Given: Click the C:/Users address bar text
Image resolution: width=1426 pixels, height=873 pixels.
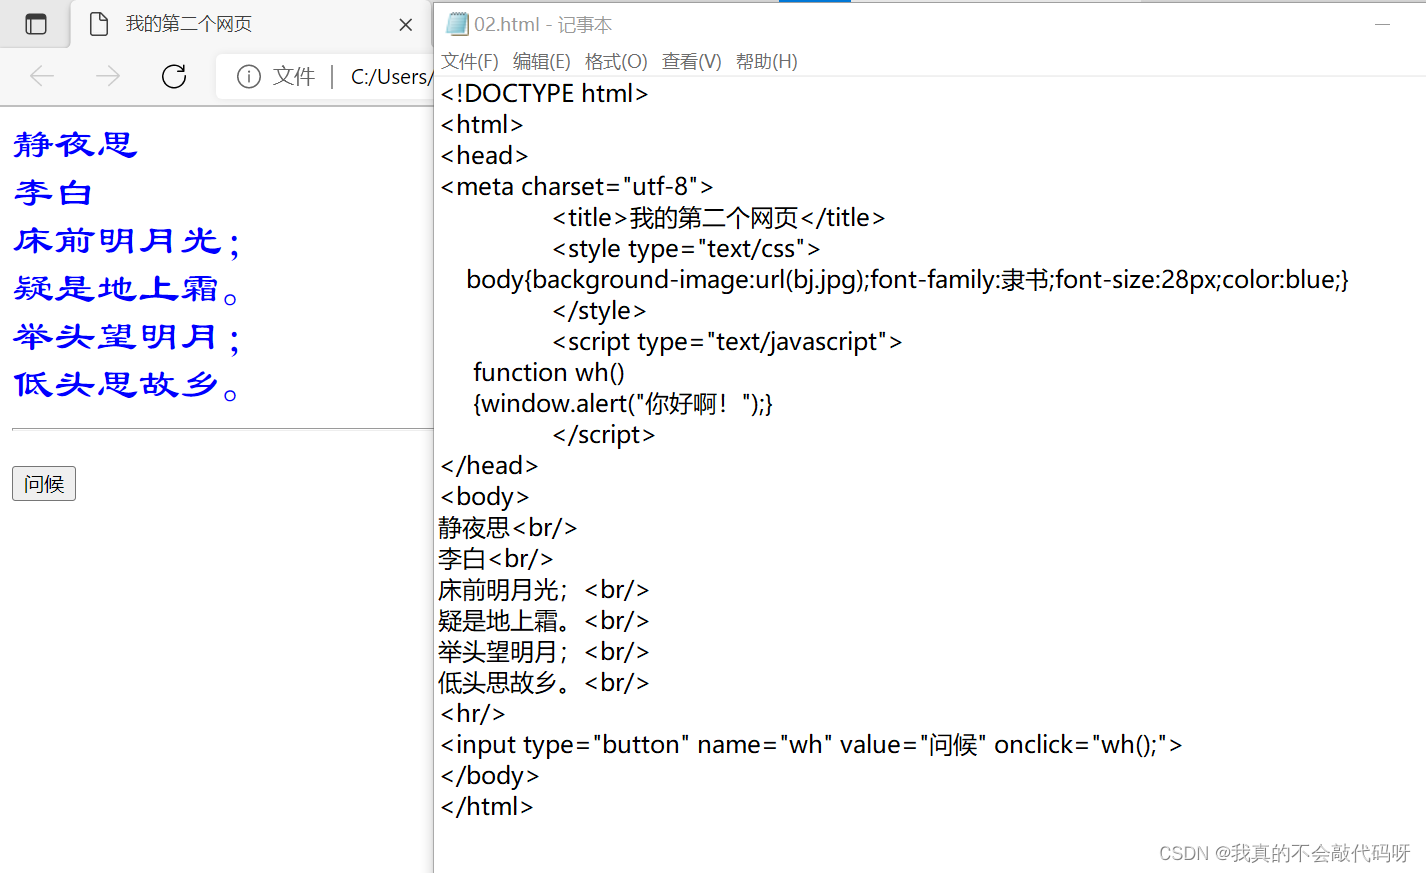Looking at the screenshot, I should (x=391, y=76).
